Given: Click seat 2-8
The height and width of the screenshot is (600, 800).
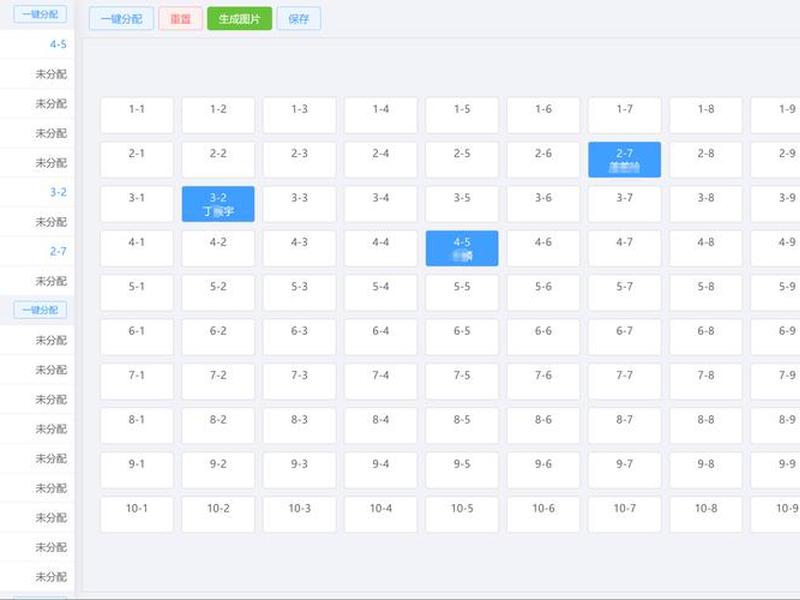Looking at the screenshot, I should tap(706, 160).
